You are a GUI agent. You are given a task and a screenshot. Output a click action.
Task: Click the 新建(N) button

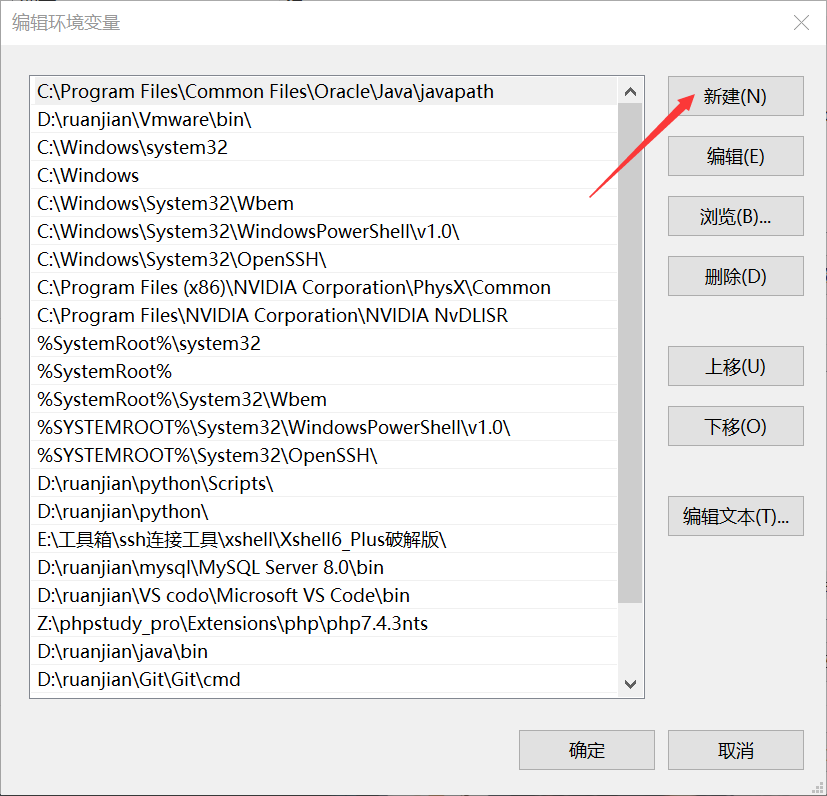click(x=735, y=97)
